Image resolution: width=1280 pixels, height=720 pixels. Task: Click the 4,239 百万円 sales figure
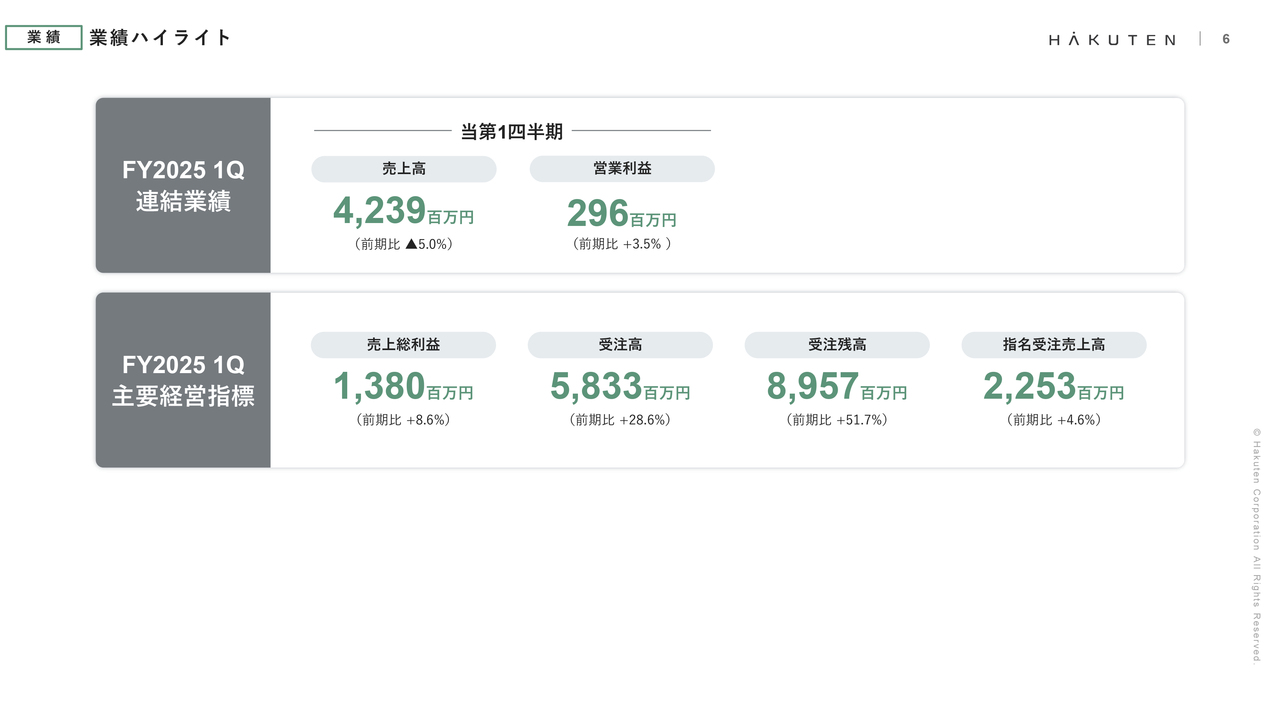403,212
